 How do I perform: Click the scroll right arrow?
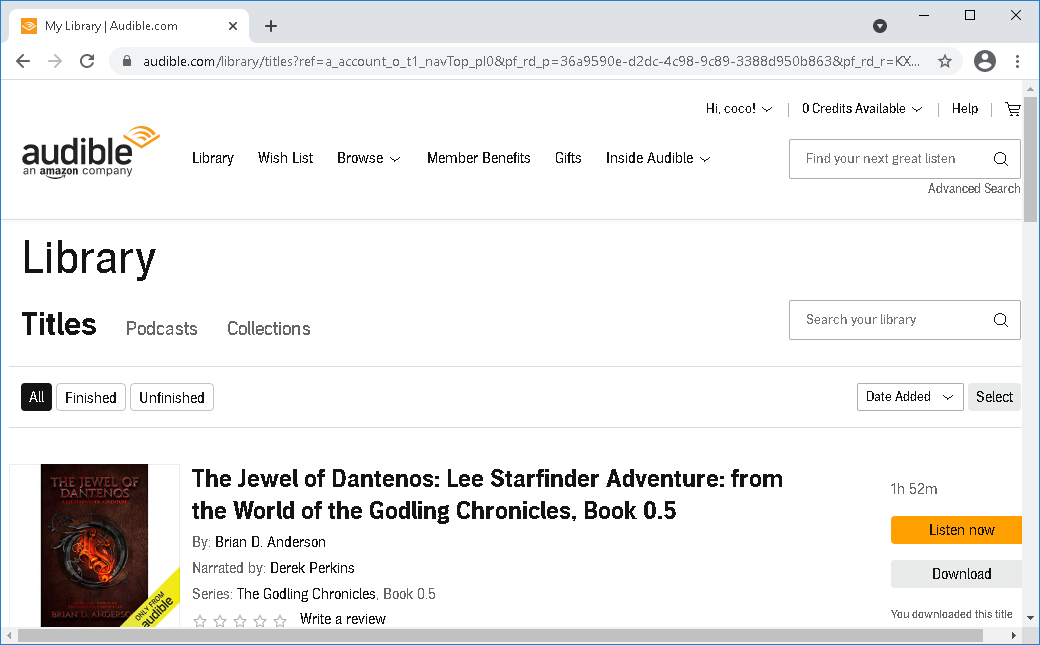coord(1013,636)
